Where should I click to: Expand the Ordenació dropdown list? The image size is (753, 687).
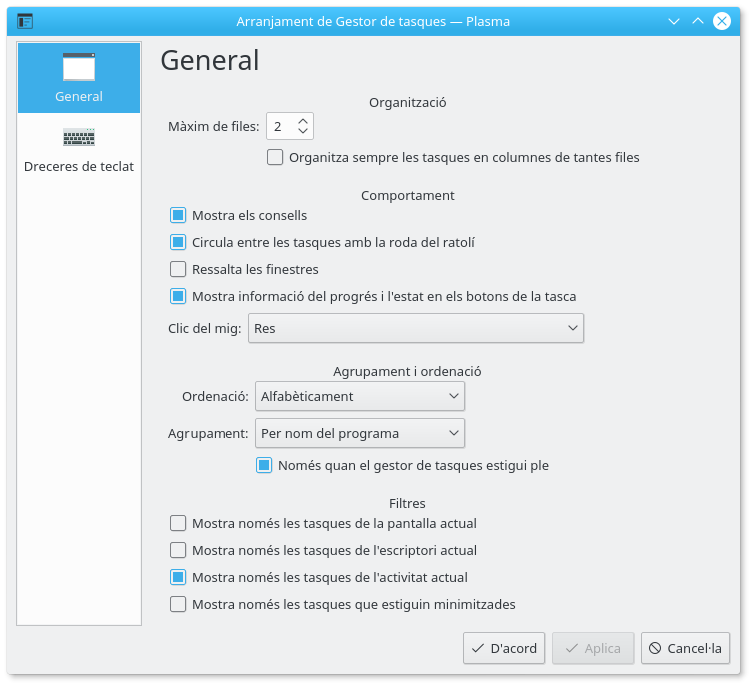[359, 396]
